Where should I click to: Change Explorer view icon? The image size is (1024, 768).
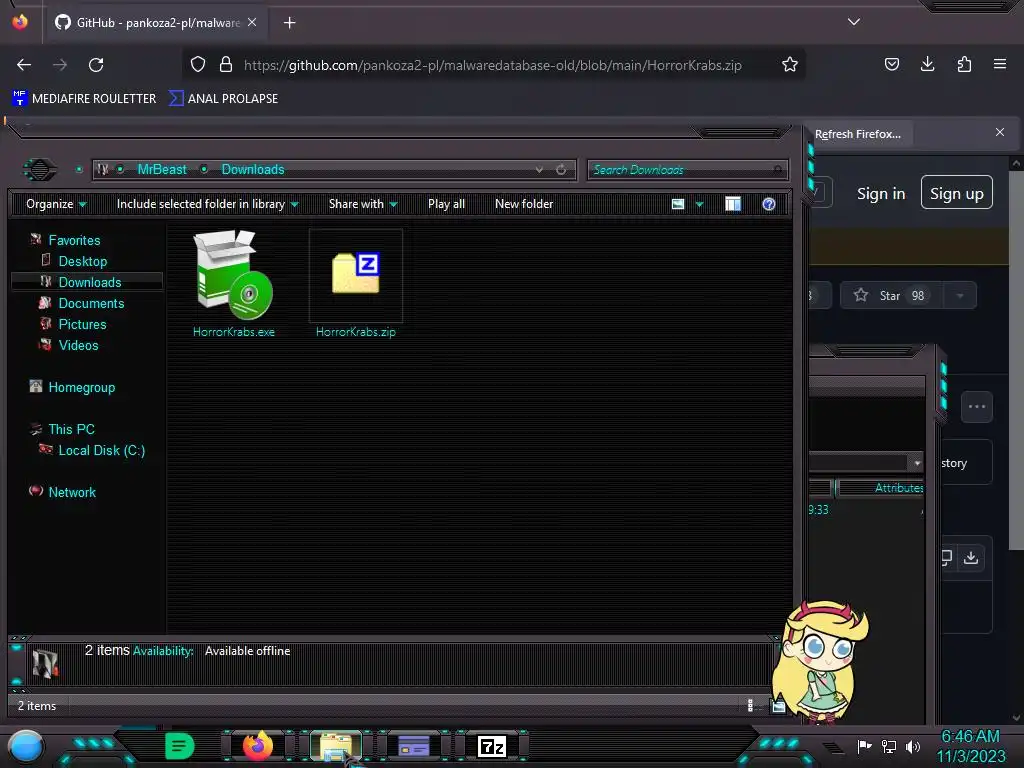tap(678, 204)
